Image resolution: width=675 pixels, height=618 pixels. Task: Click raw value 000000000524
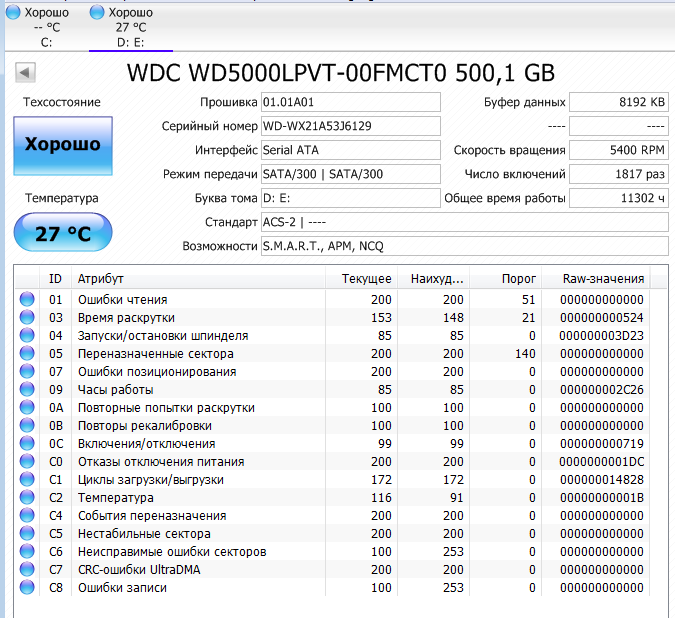coord(601,318)
